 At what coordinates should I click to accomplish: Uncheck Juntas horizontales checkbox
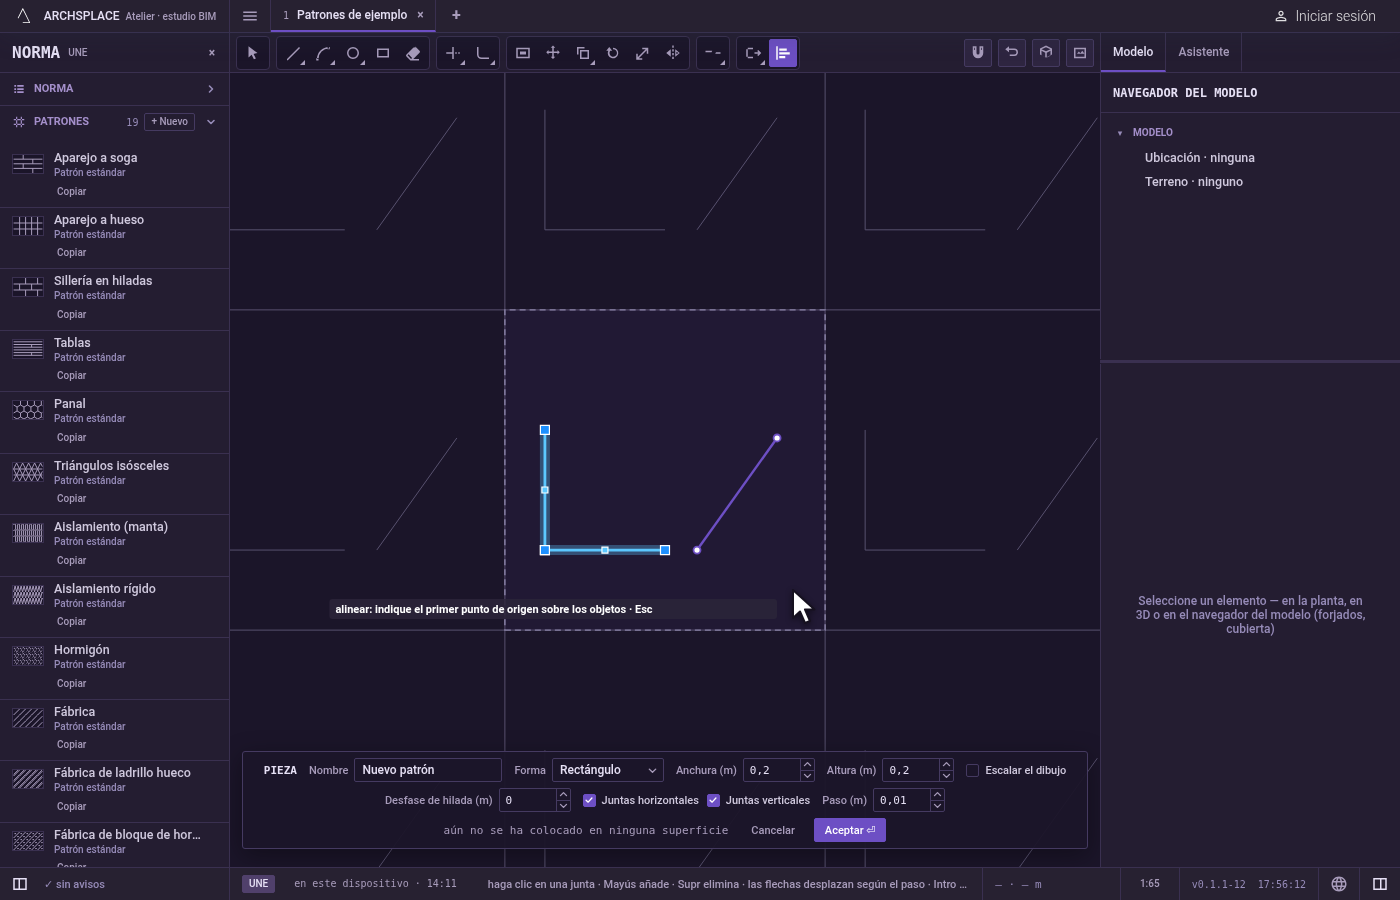coord(589,800)
